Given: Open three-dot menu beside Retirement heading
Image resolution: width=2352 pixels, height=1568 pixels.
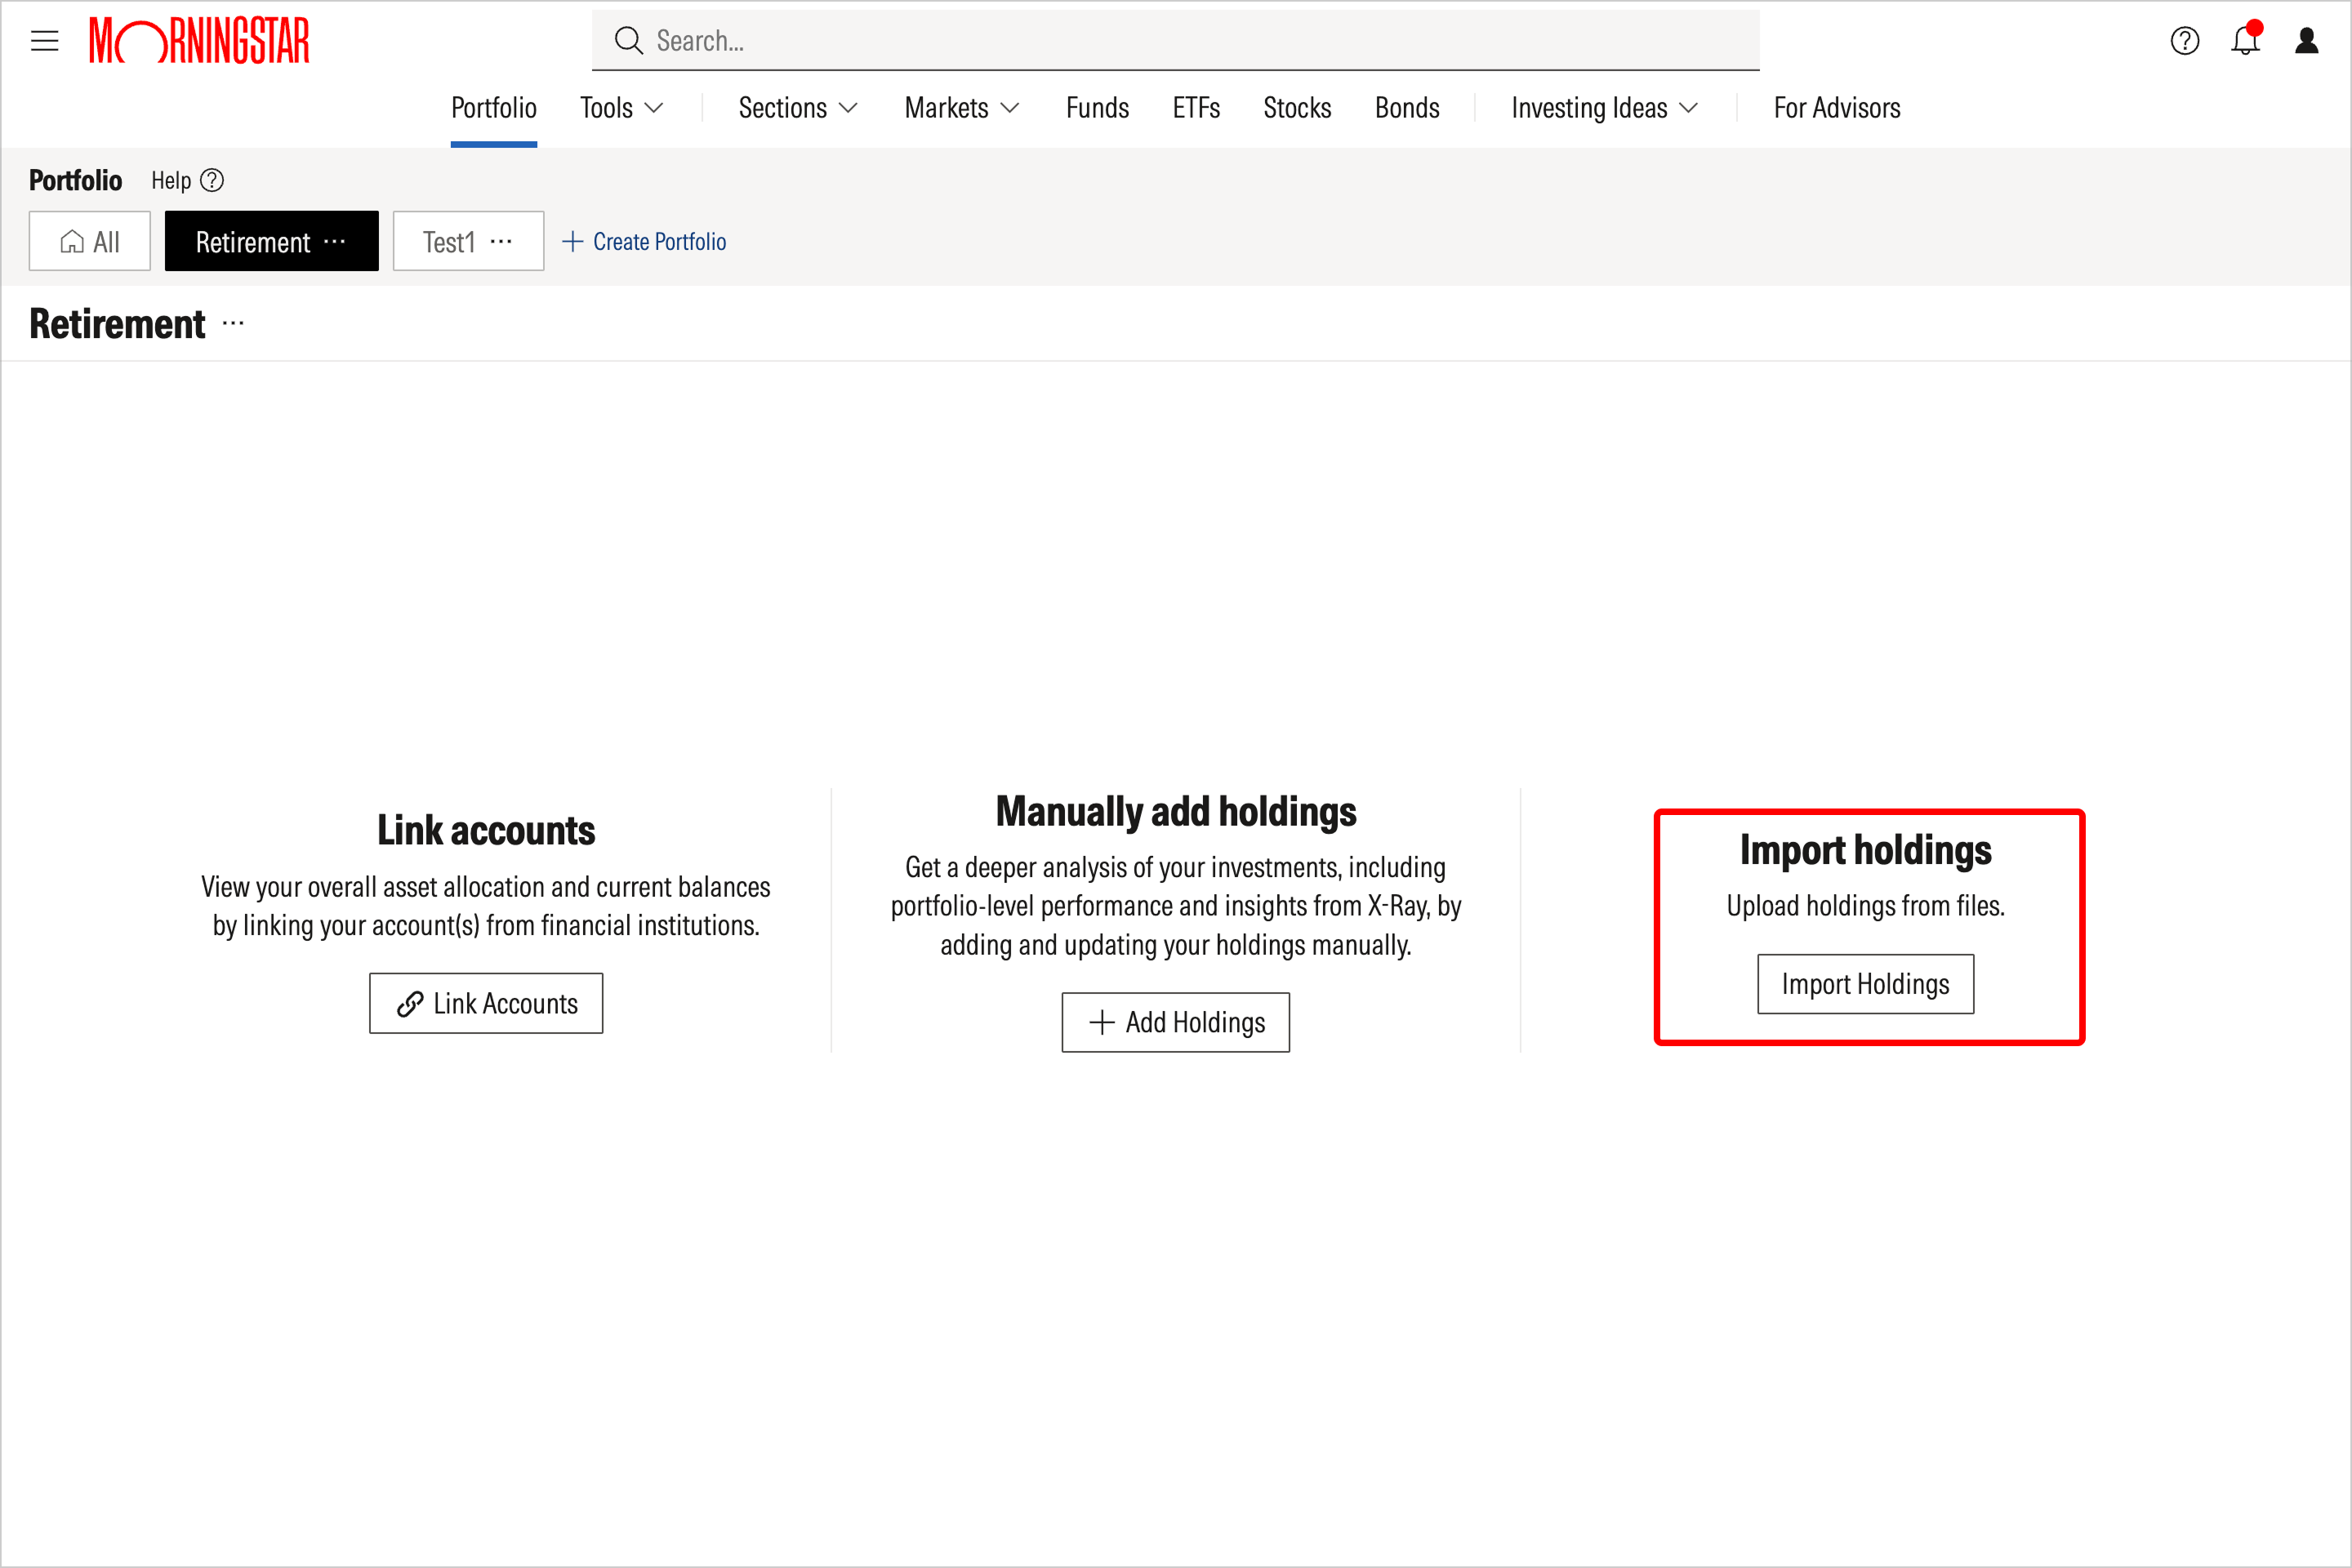Looking at the screenshot, I should [x=233, y=323].
